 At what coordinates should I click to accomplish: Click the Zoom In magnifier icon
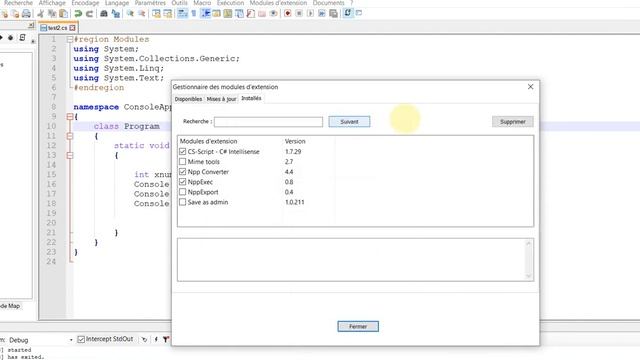(130, 13)
